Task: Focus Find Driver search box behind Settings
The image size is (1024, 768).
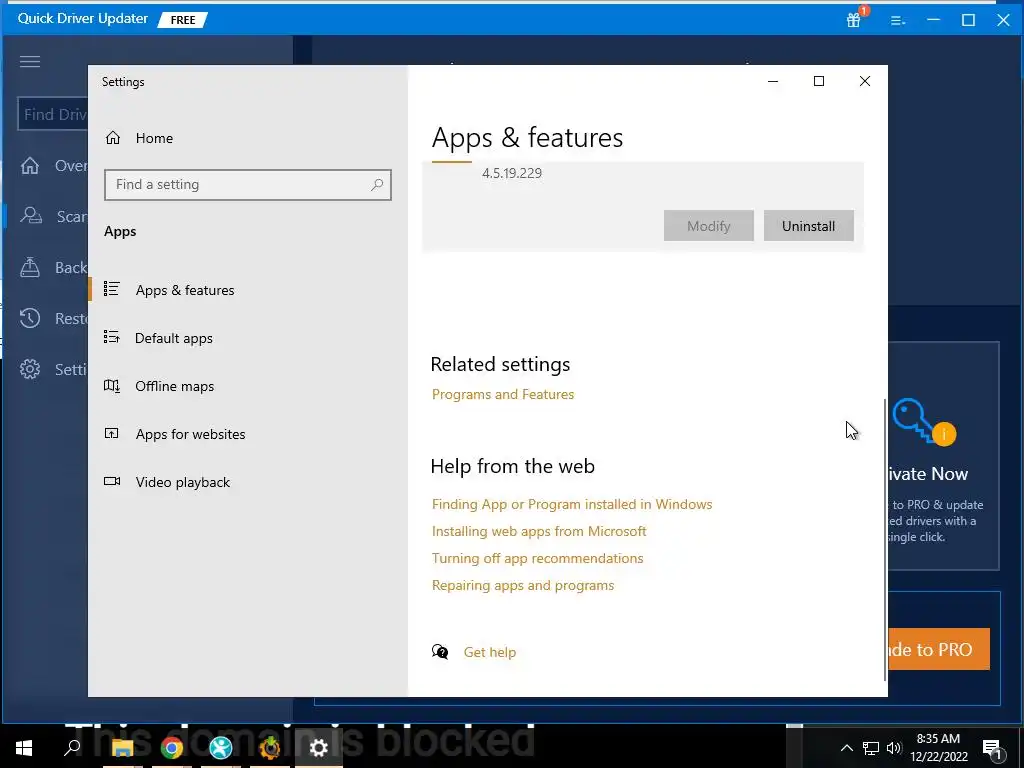Action: point(53,114)
